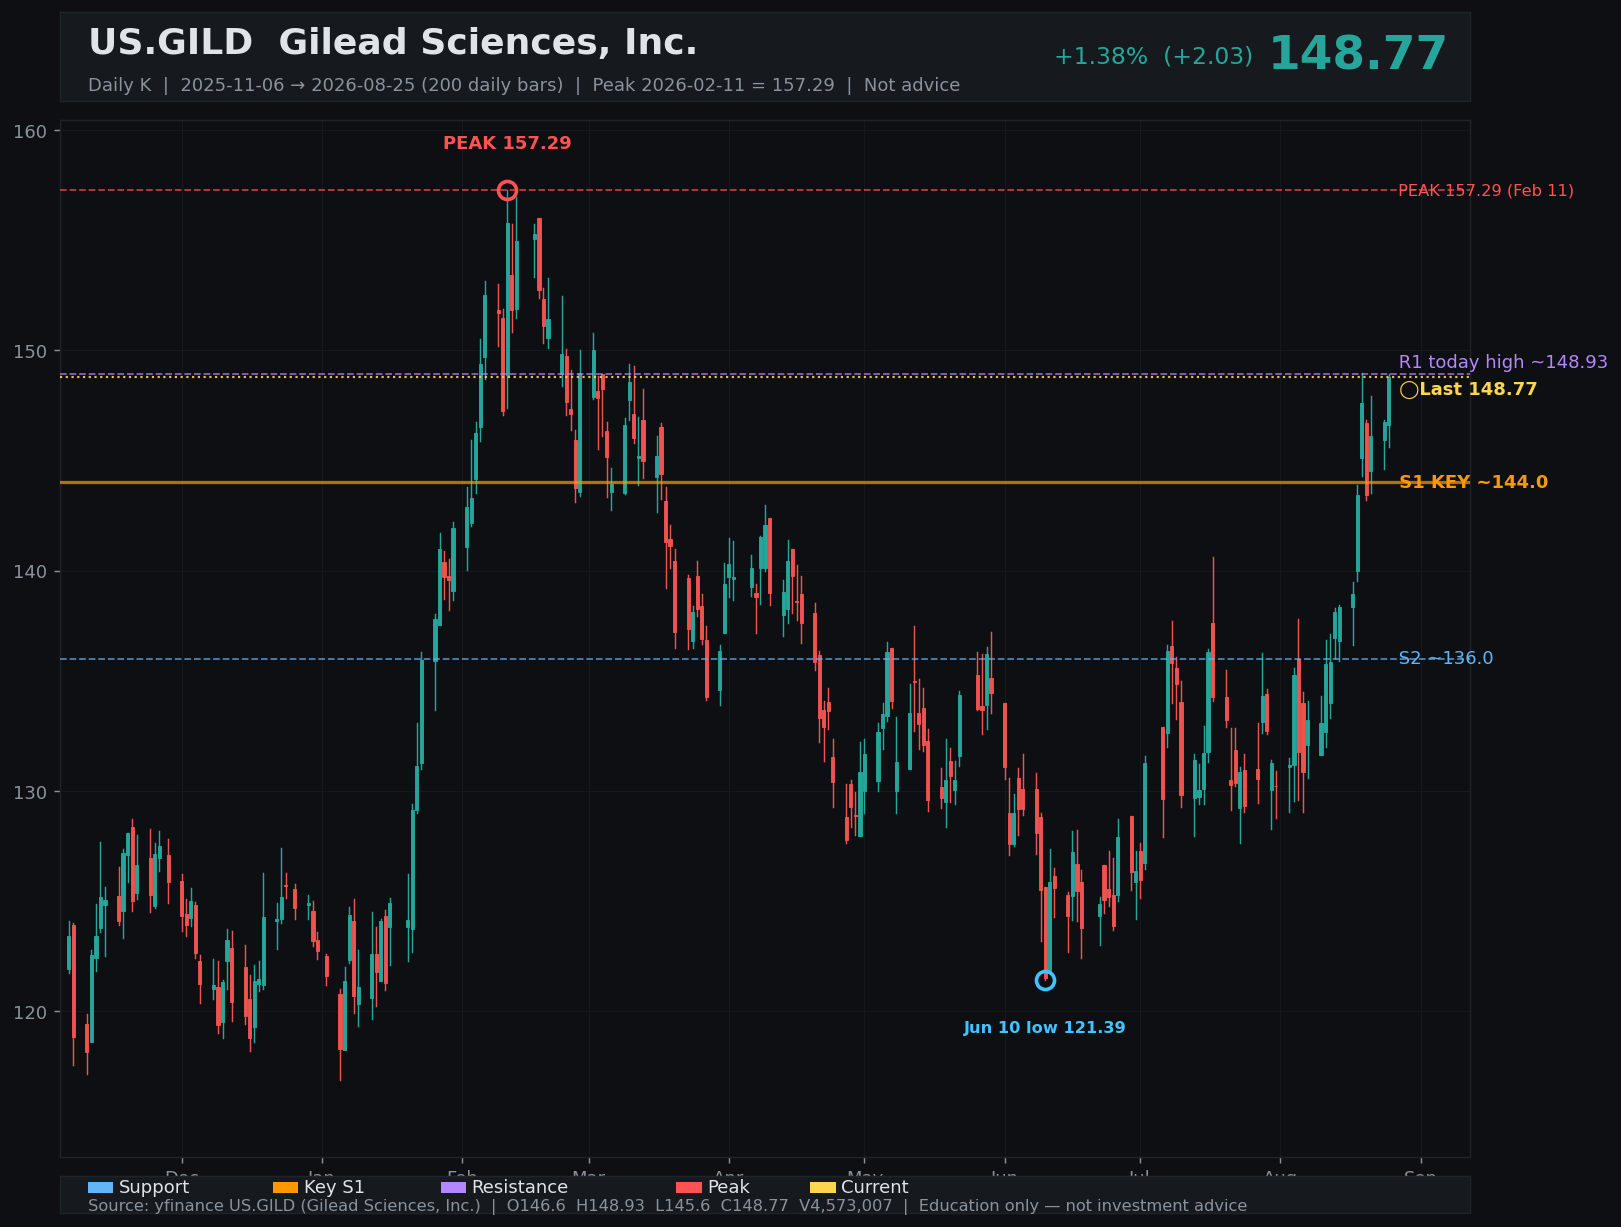Click the 'Source: yfinance US.GILD' footer line

pos(667,1206)
